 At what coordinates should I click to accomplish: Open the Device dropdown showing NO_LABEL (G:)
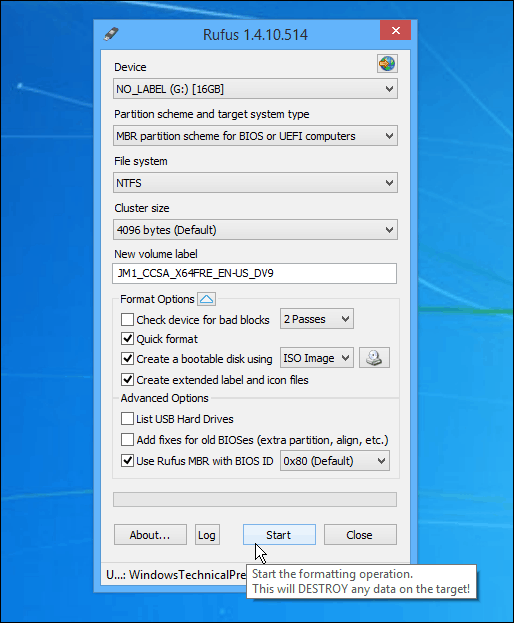click(255, 89)
